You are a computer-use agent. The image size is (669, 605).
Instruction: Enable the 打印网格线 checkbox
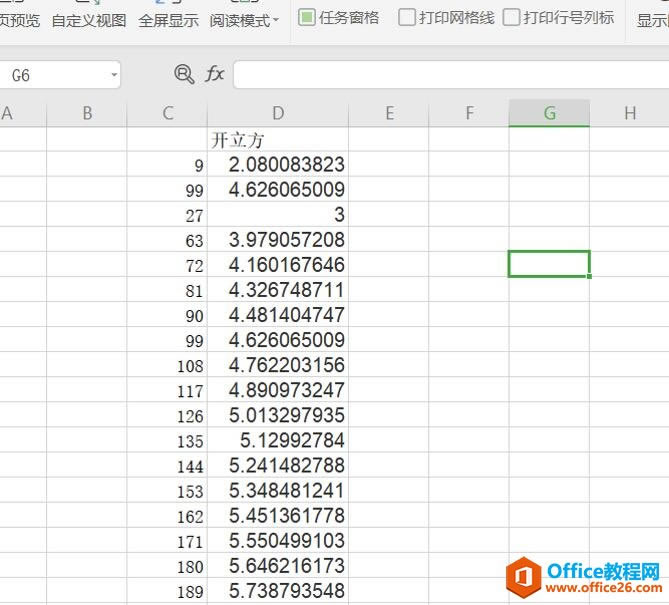(407, 17)
